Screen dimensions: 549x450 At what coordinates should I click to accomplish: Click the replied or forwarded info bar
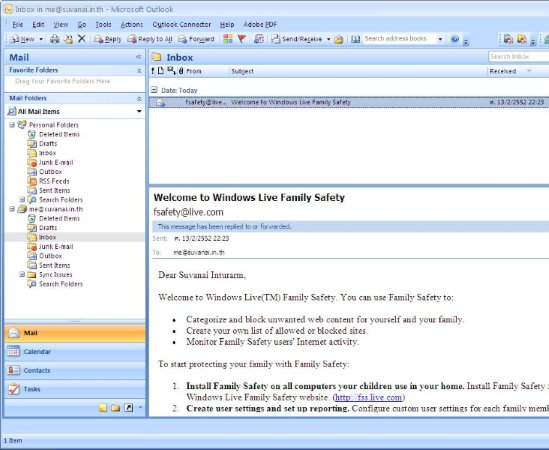pos(350,227)
